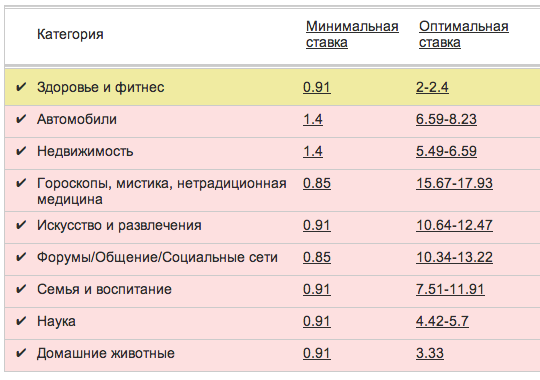Toggle checkmark next to Автомобили

pos(21,119)
